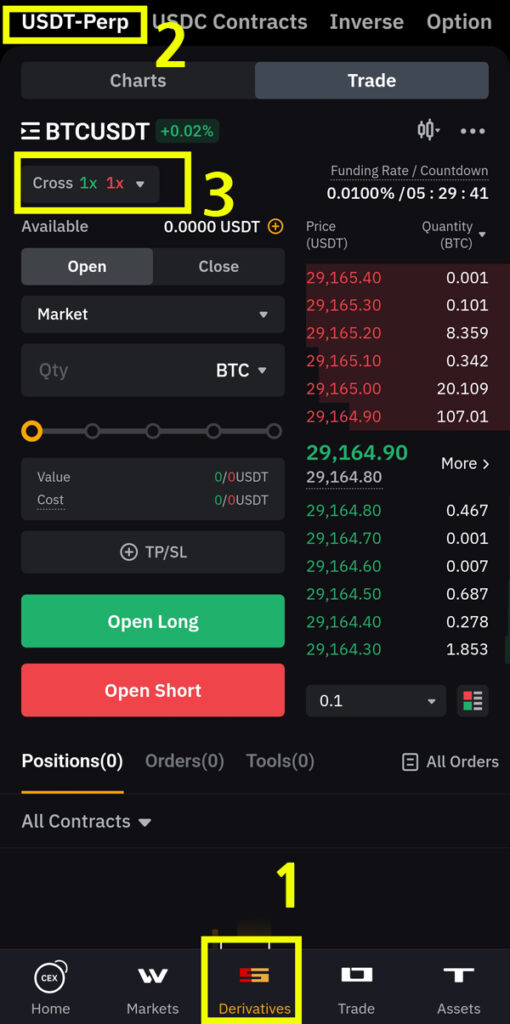Select the Open position toggle
510x1024 pixels.
click(x=87, y=266)
